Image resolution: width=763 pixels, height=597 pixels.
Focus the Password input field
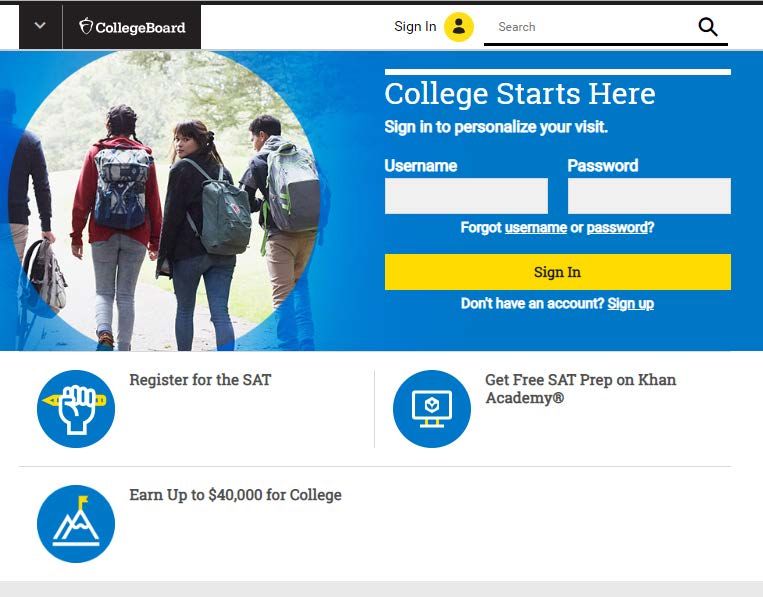pyautogui.click(x=649, y=196)
